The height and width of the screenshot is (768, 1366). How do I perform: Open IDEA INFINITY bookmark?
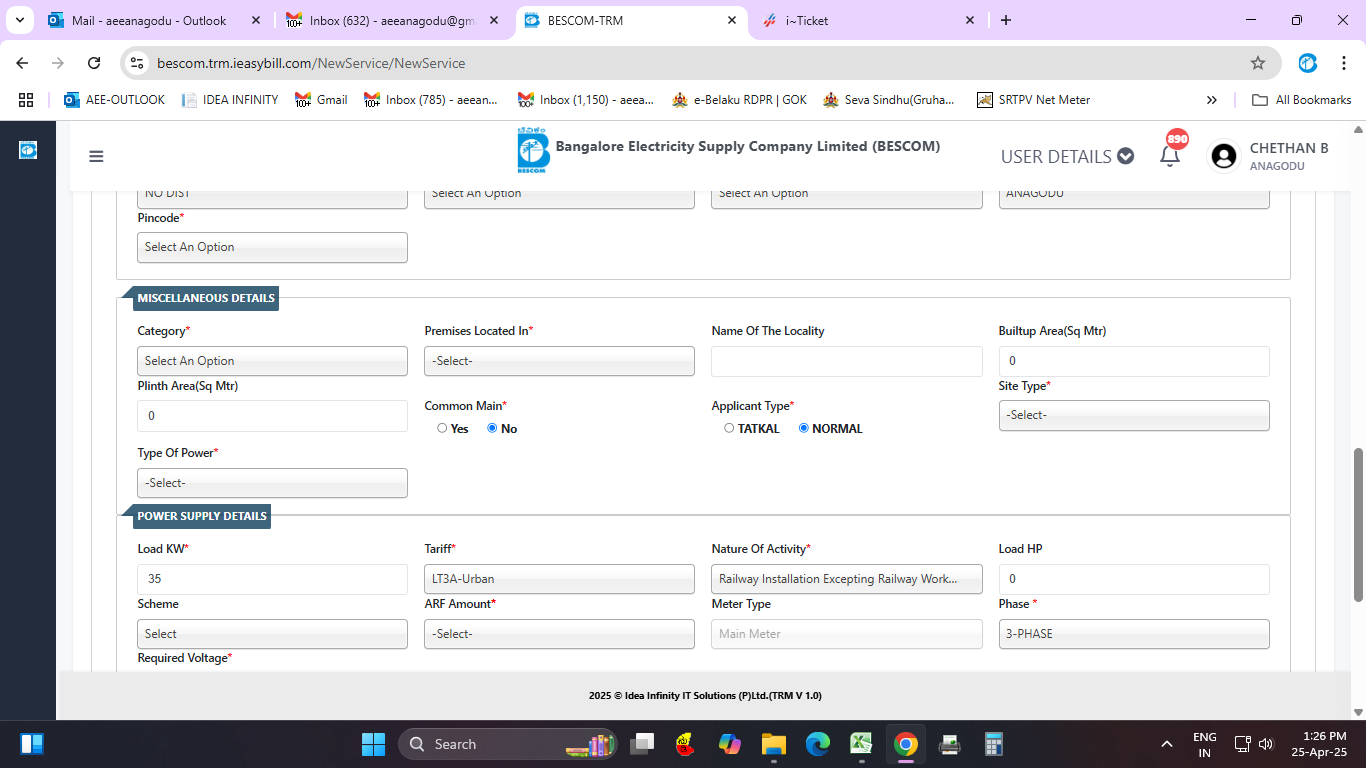click(230, 100)
